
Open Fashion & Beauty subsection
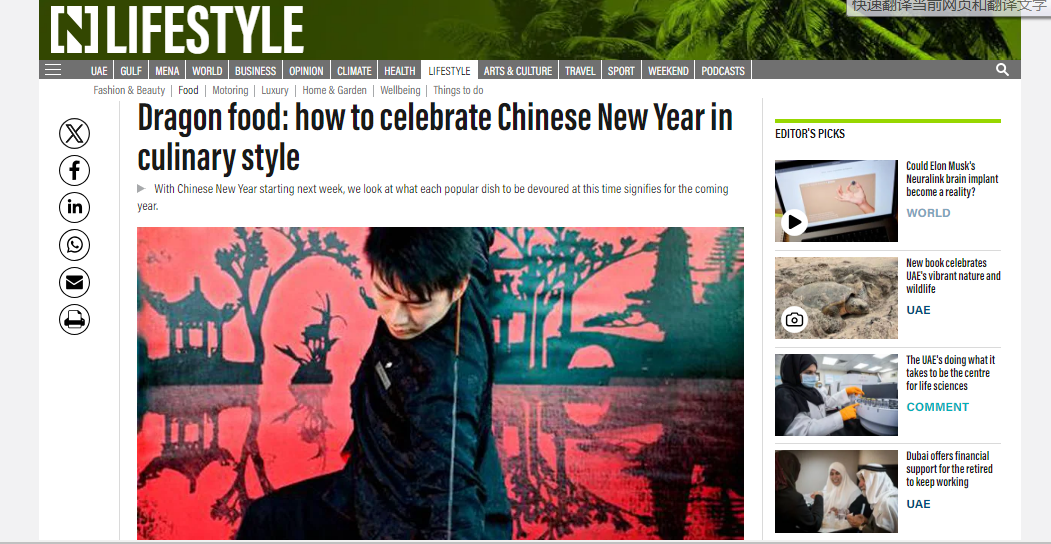coord(129,90)
